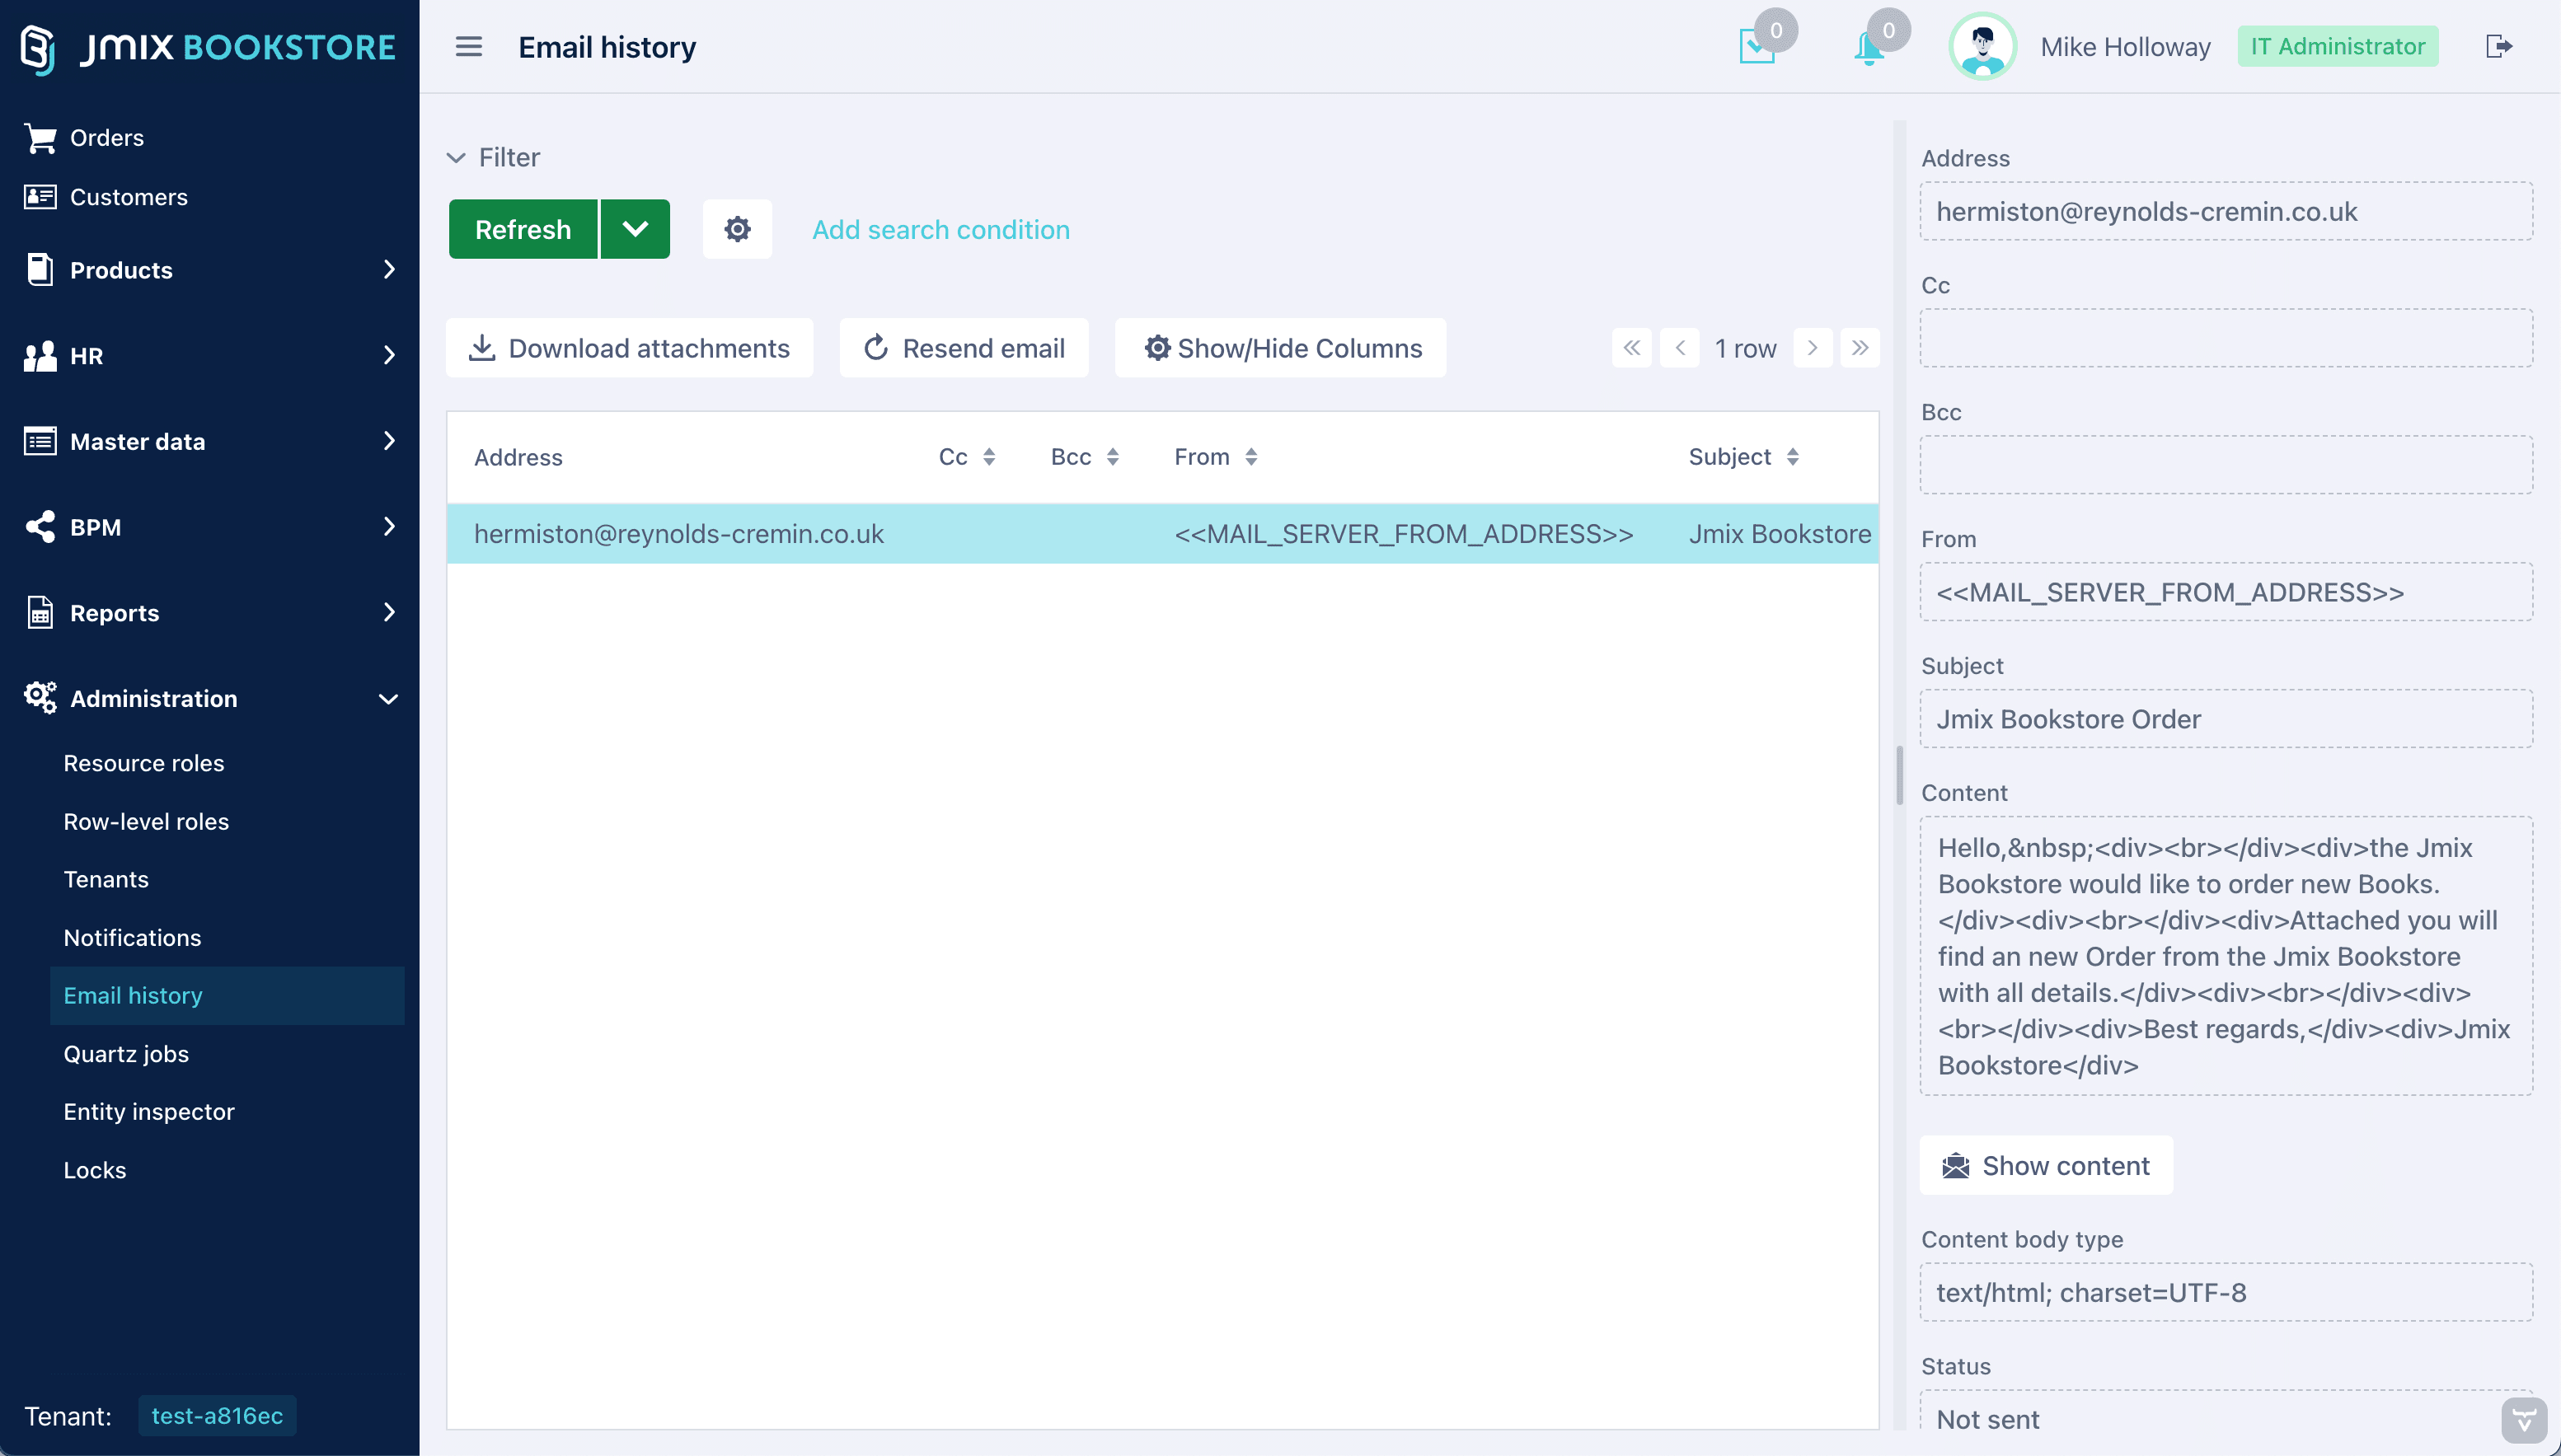Select Email history menu item
Viewport: 2561px width, 1456px height.
pyautogui.click(x=227, y=995)
